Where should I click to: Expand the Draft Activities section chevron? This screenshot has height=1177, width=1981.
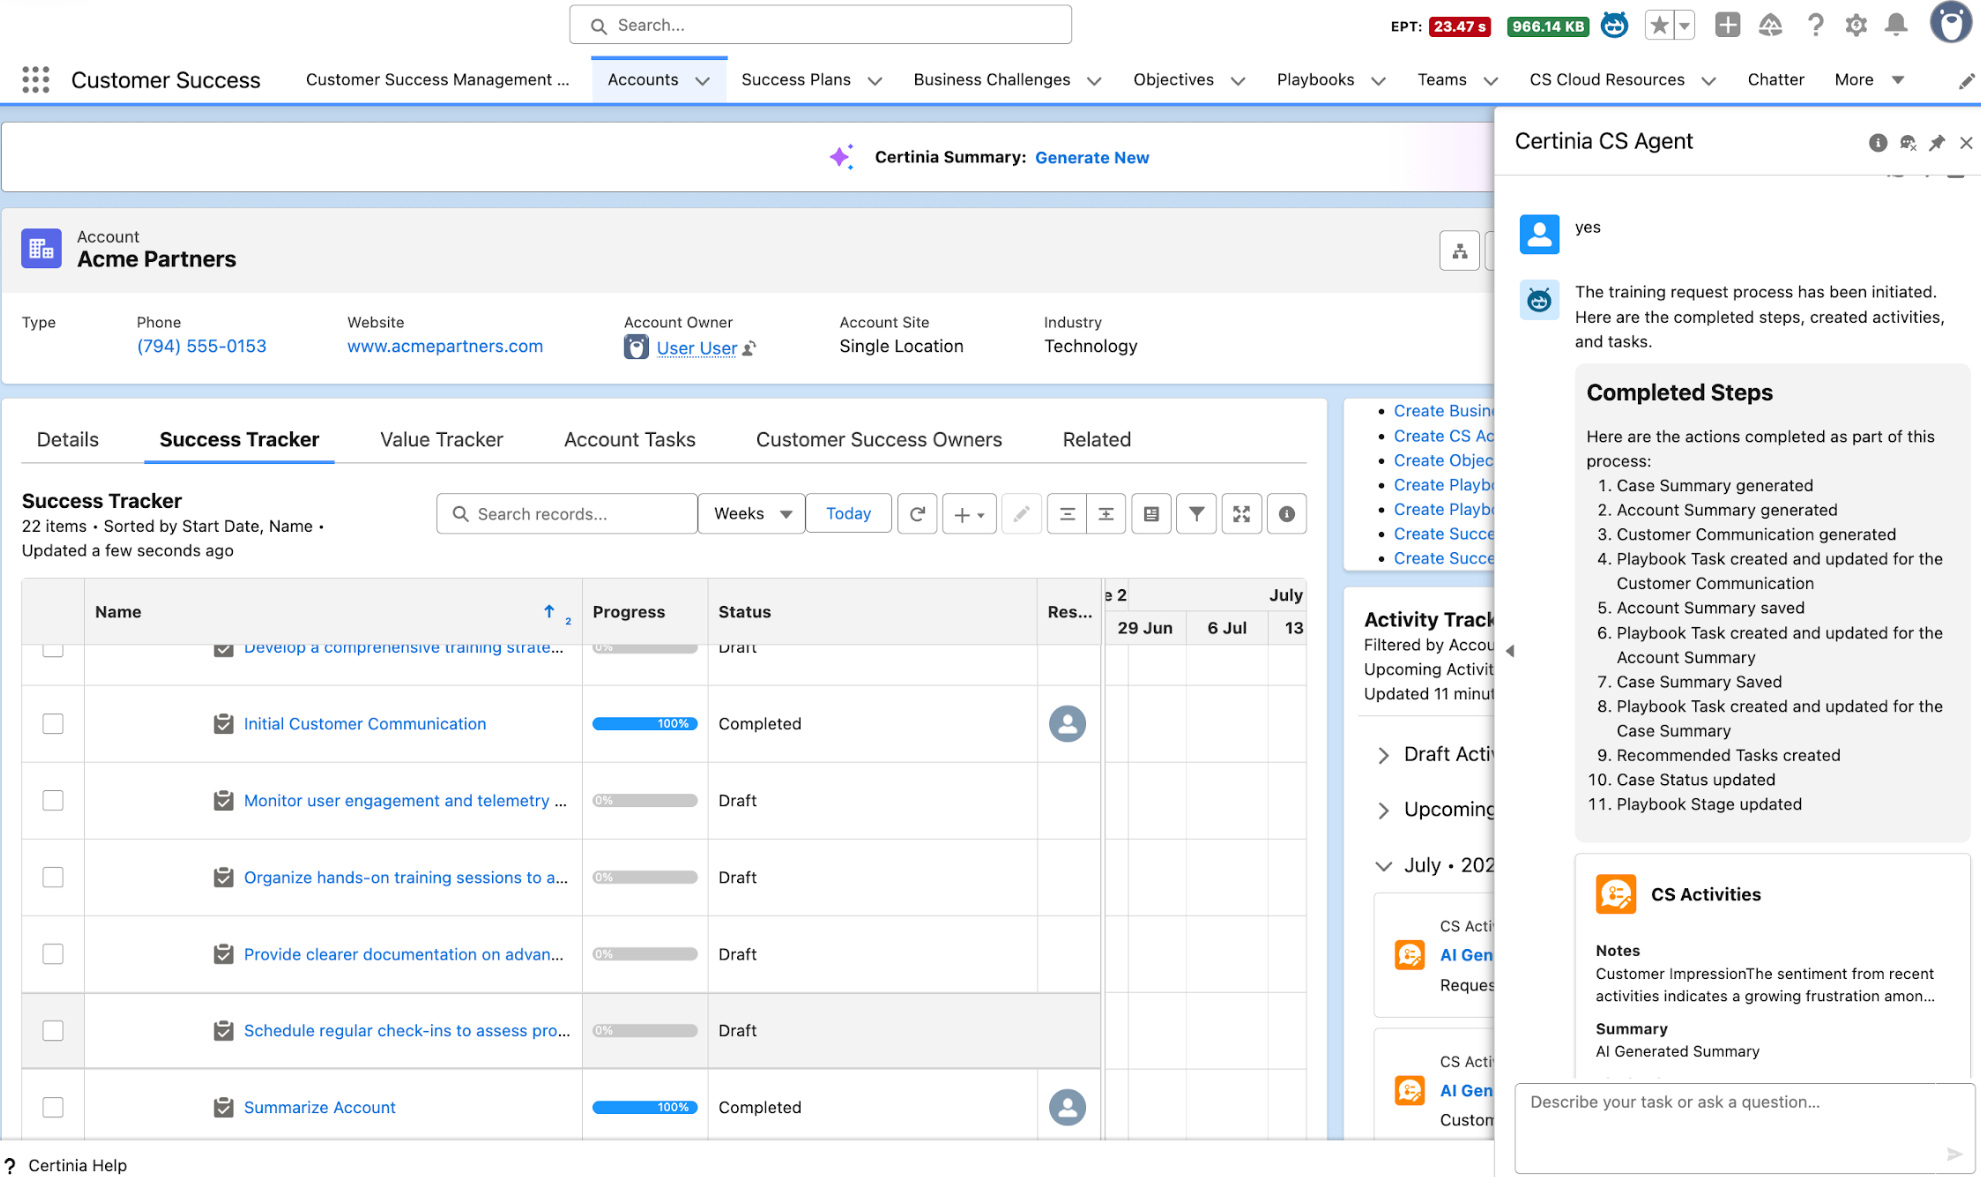tap(1383, 755)
